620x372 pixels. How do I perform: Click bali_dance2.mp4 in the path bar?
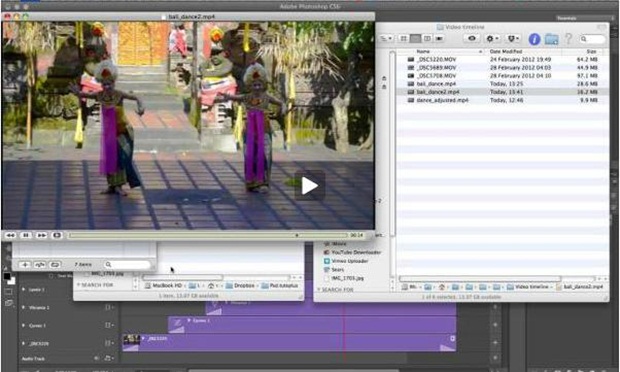pyautogui.click(x=580, y=287)
